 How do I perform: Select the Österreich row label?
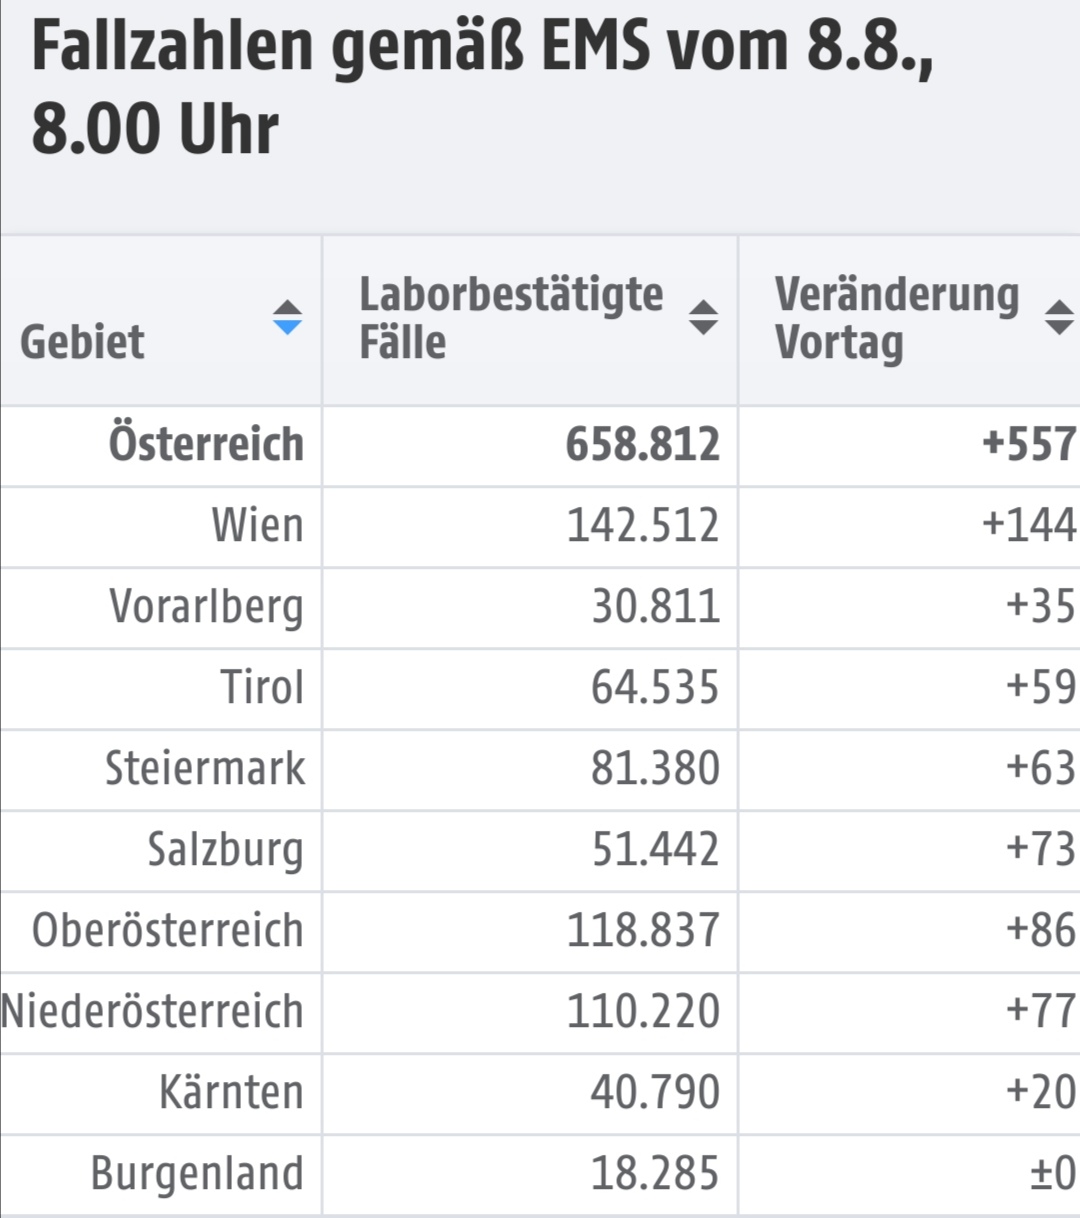tap(206, 445)
